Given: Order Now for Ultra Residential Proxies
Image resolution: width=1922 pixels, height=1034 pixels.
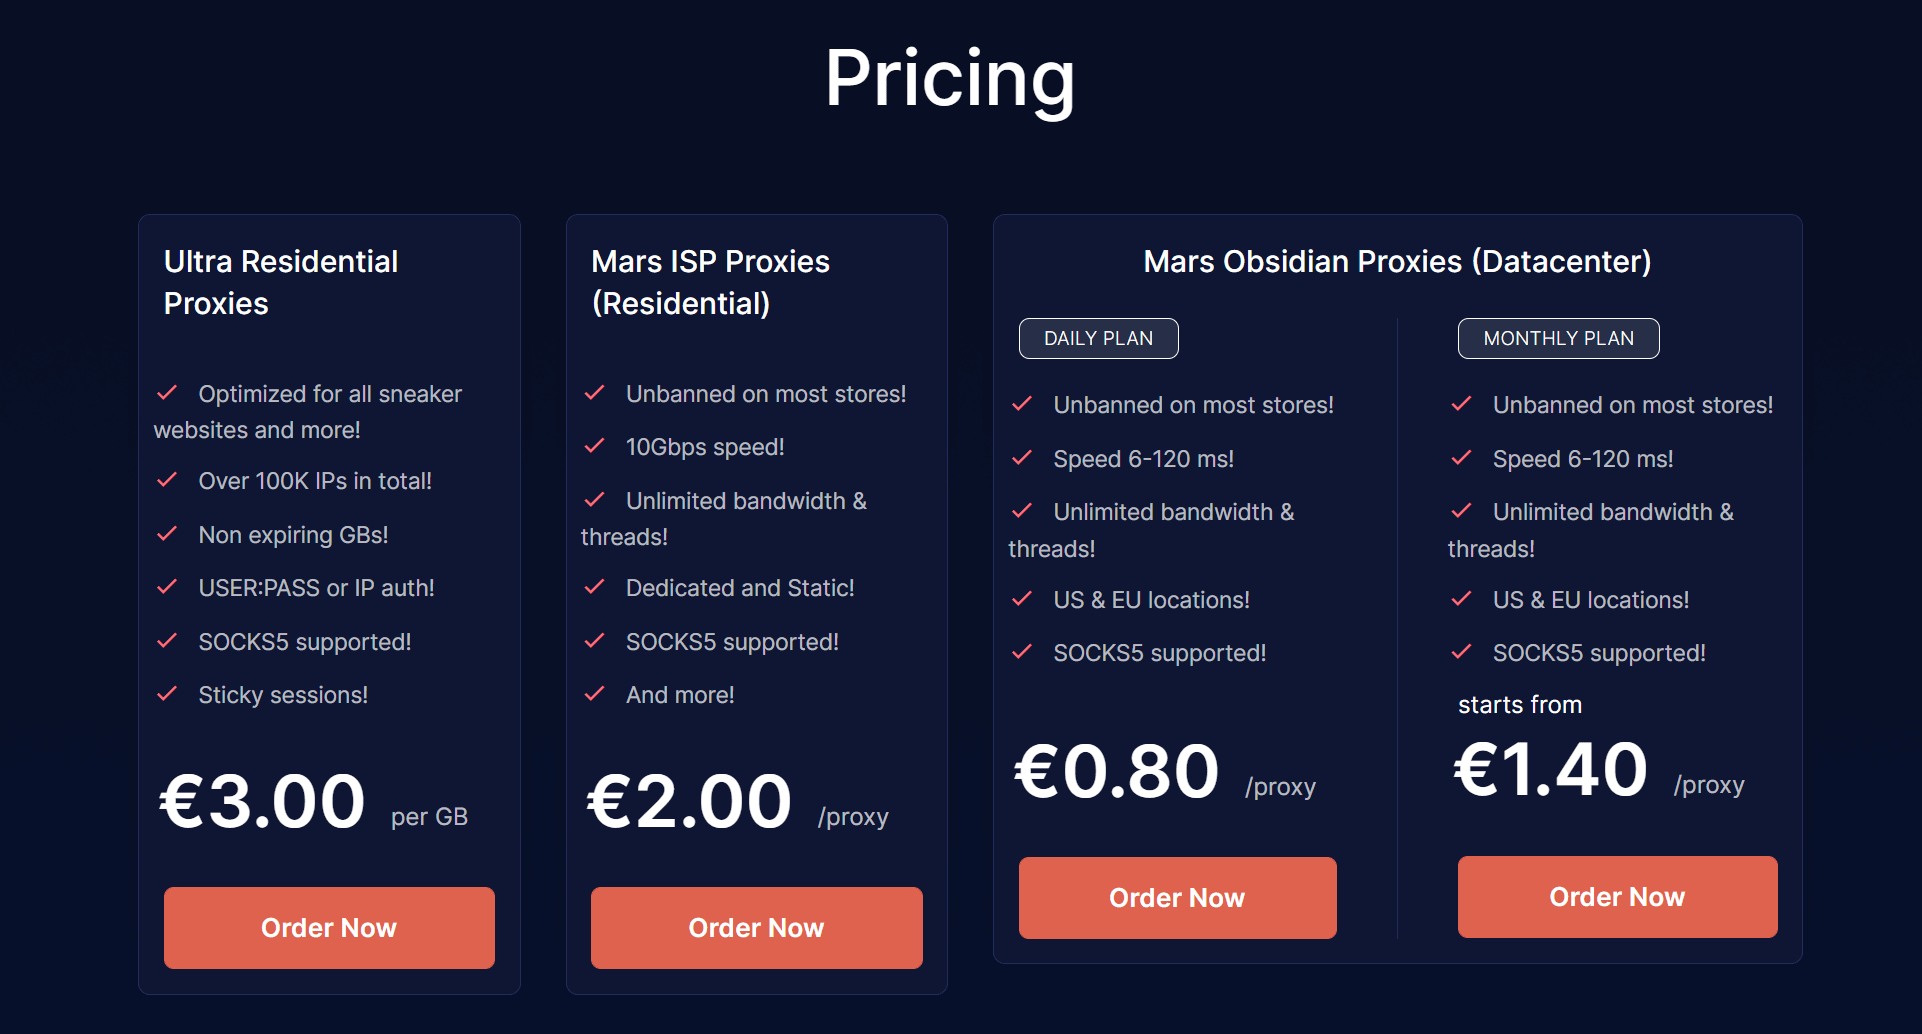Looking at the screenshot, I should coord(328,927).
